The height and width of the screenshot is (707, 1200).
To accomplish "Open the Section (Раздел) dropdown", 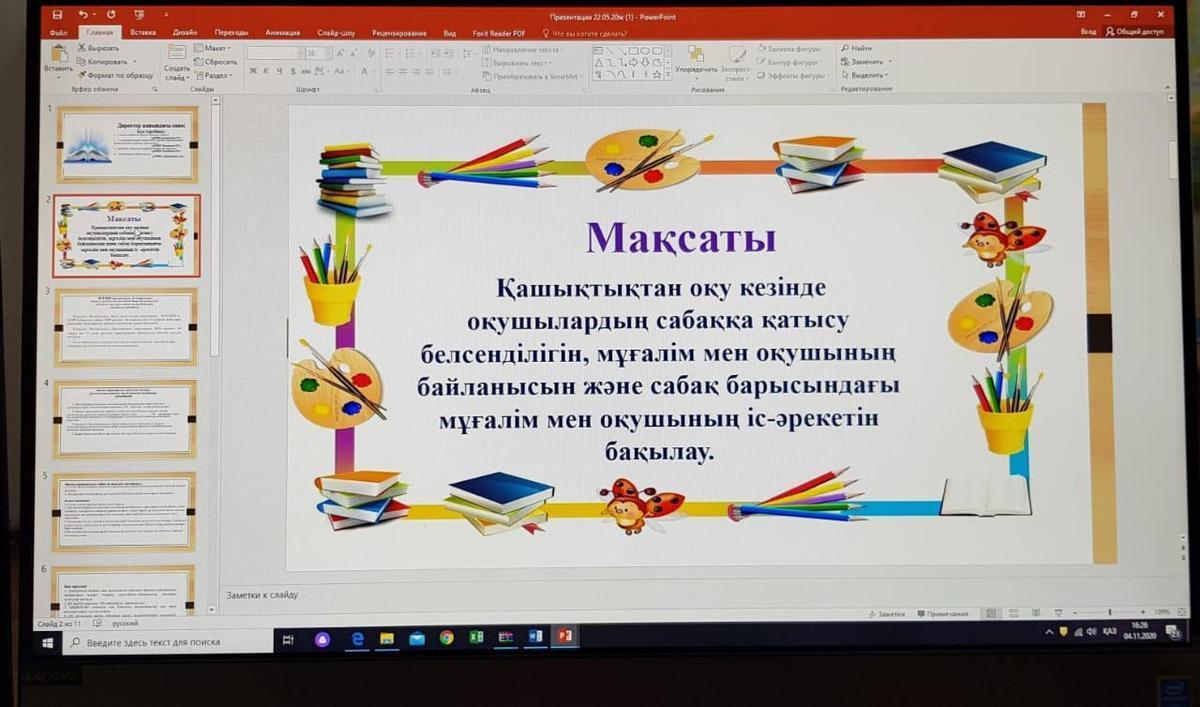I will [216, 75].
